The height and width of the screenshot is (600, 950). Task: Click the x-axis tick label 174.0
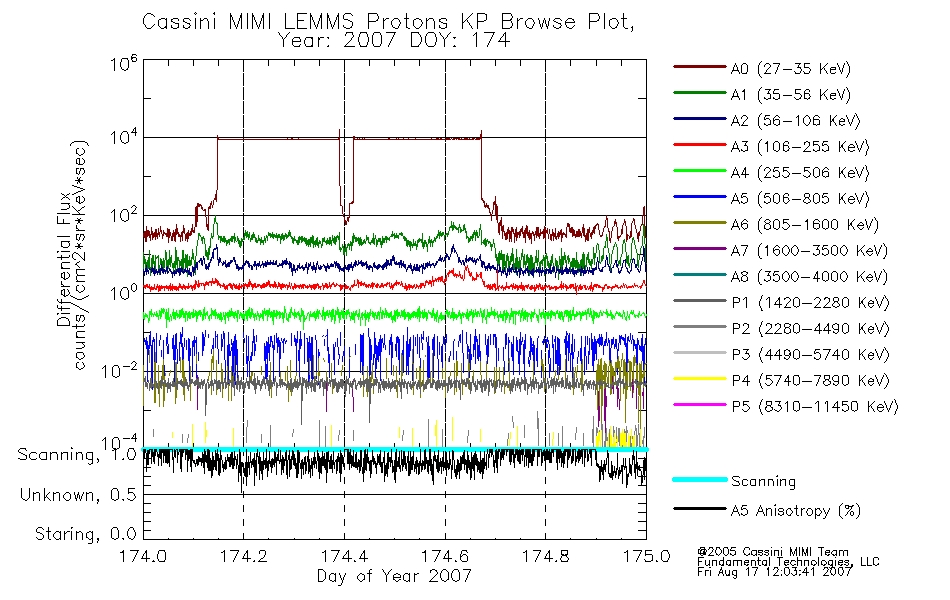[x=143, y=556]
